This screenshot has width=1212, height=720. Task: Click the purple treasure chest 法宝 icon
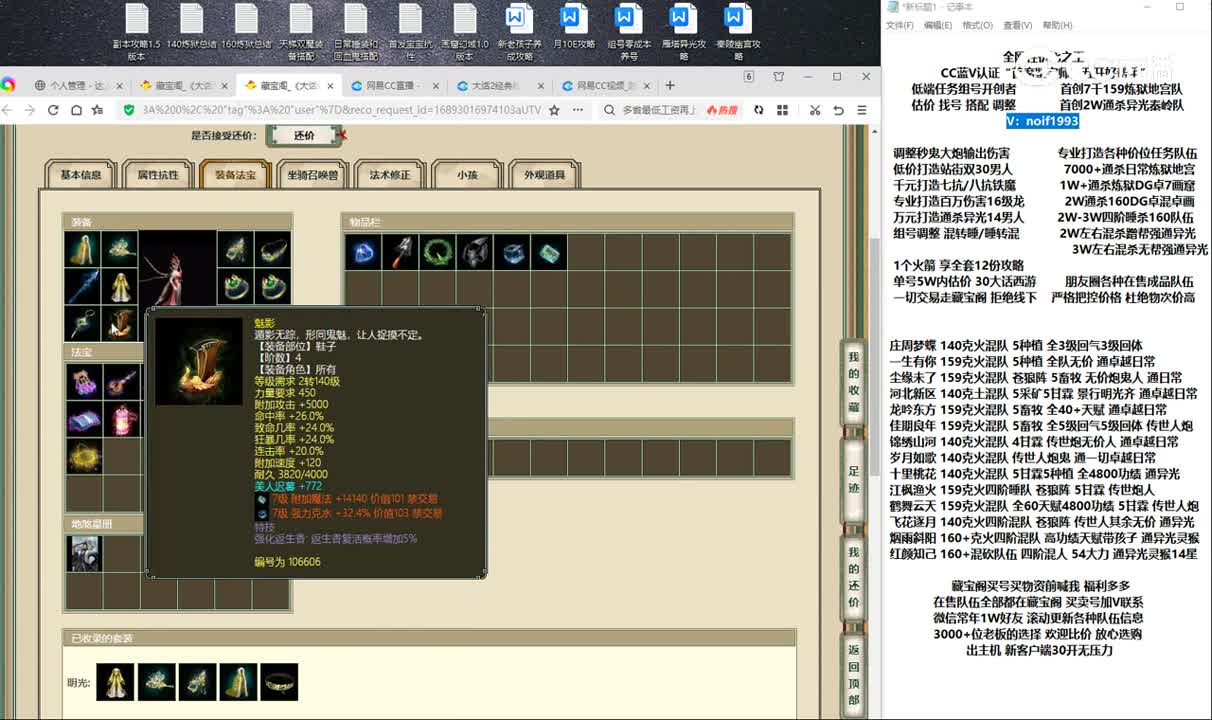82,381
